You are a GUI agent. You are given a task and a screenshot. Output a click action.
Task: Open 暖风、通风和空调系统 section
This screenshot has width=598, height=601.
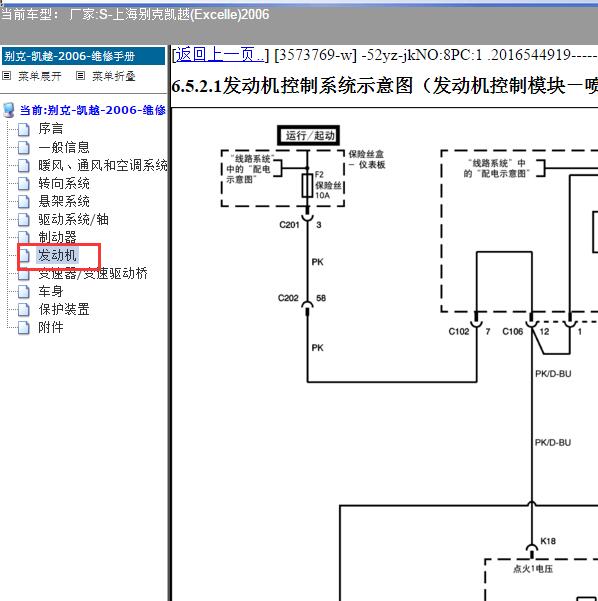click(x=102, y=165)
